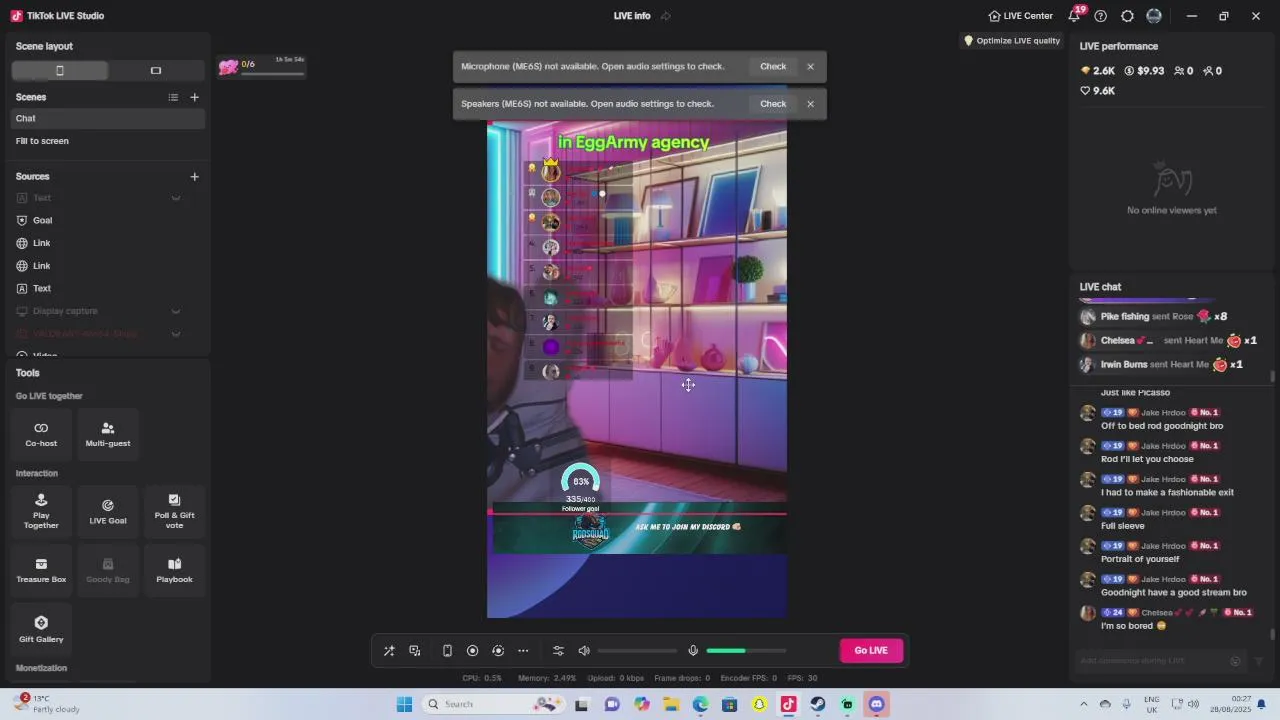Select the Chat scene
Screen dimensions: 1280x720
(108, 118)
